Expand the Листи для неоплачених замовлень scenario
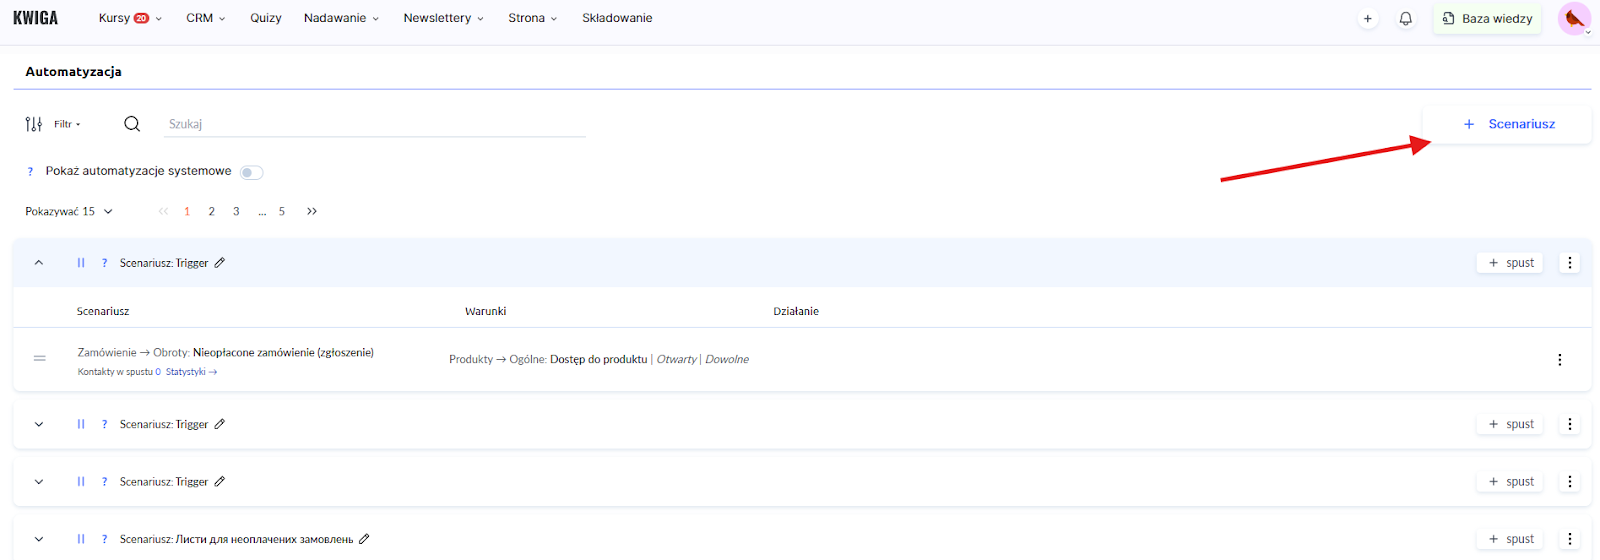Viewport: 1600px width, 560px height. [39, 539]
